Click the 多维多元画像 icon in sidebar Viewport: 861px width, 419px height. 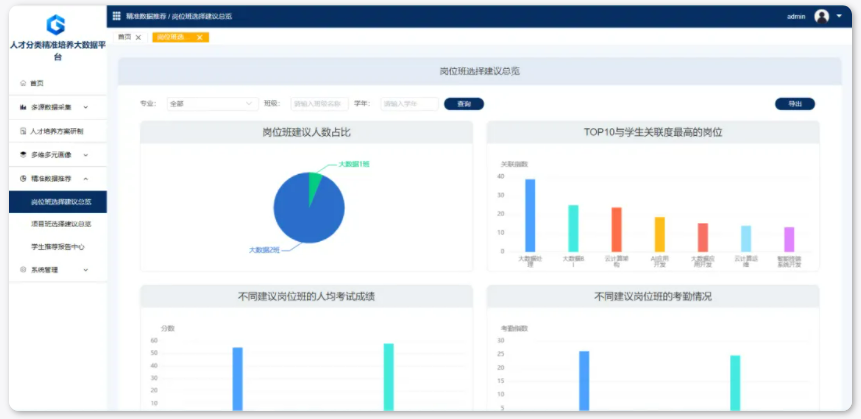[23, 155]
